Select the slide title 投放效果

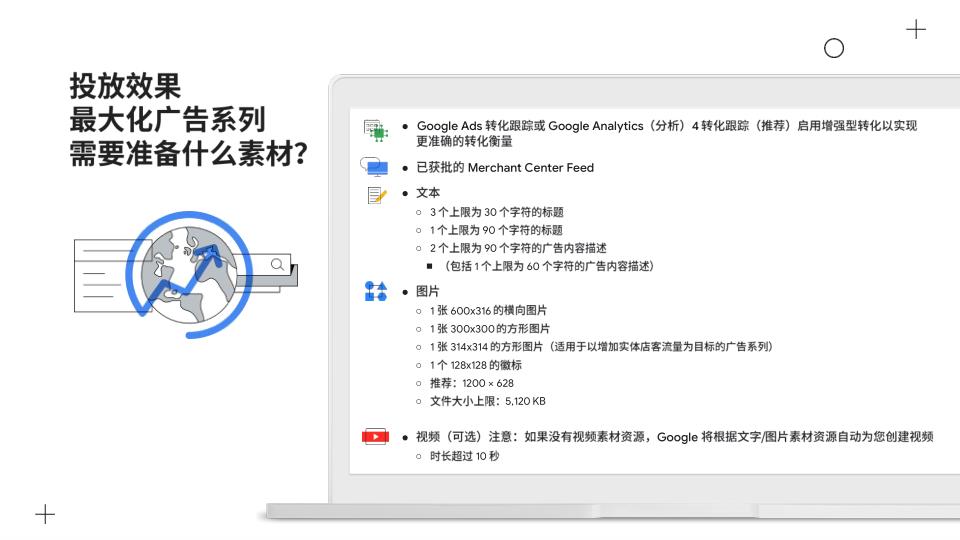click(125, 86)
